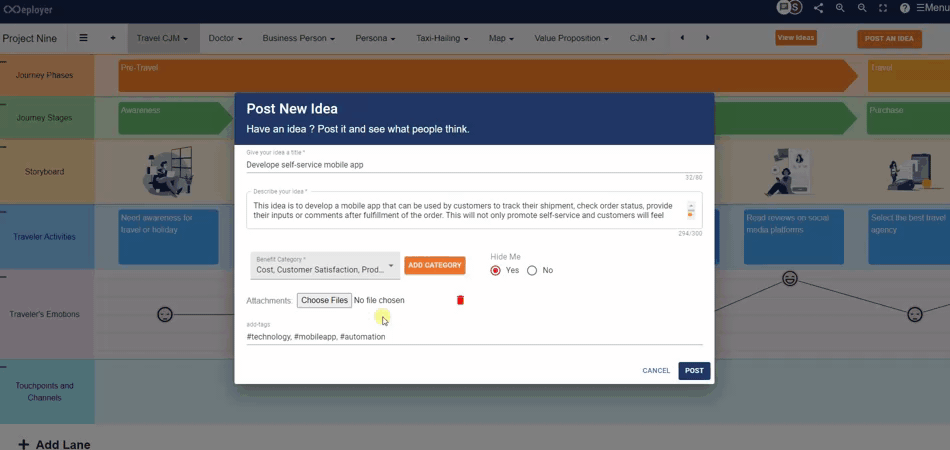Click the share icon in top bar

coord(819,8)
